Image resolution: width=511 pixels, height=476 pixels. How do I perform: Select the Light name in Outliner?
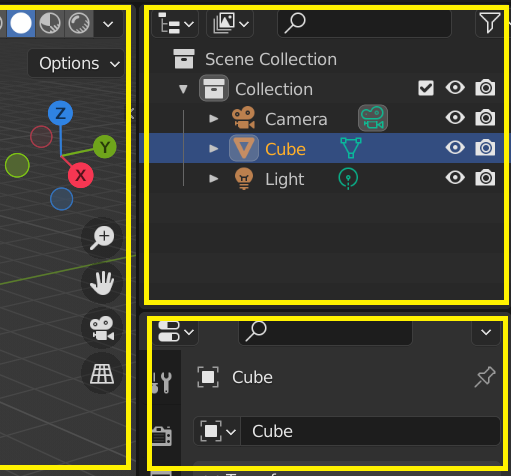[x=285, y=179]
